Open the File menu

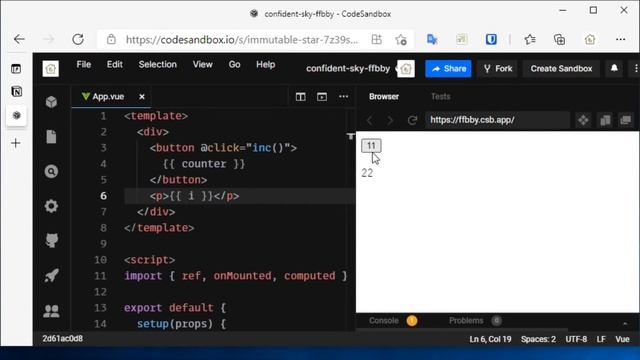pos(84,64)
